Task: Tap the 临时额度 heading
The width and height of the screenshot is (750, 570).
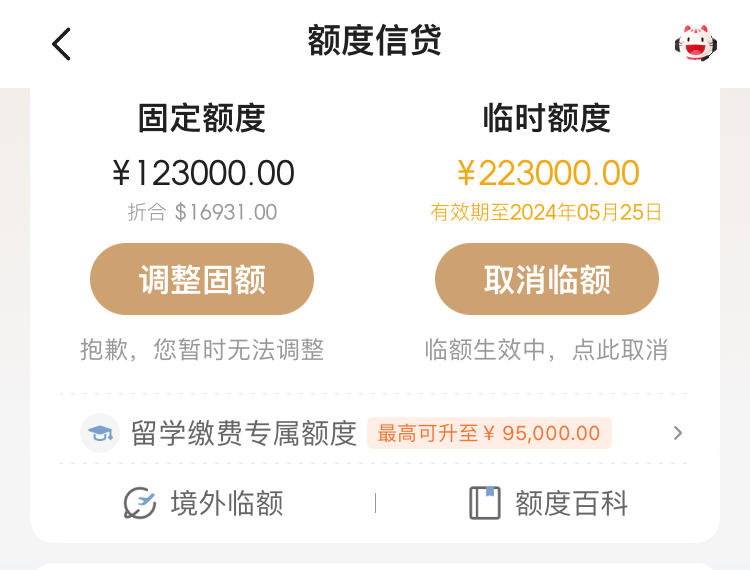Action: point(547,118)
